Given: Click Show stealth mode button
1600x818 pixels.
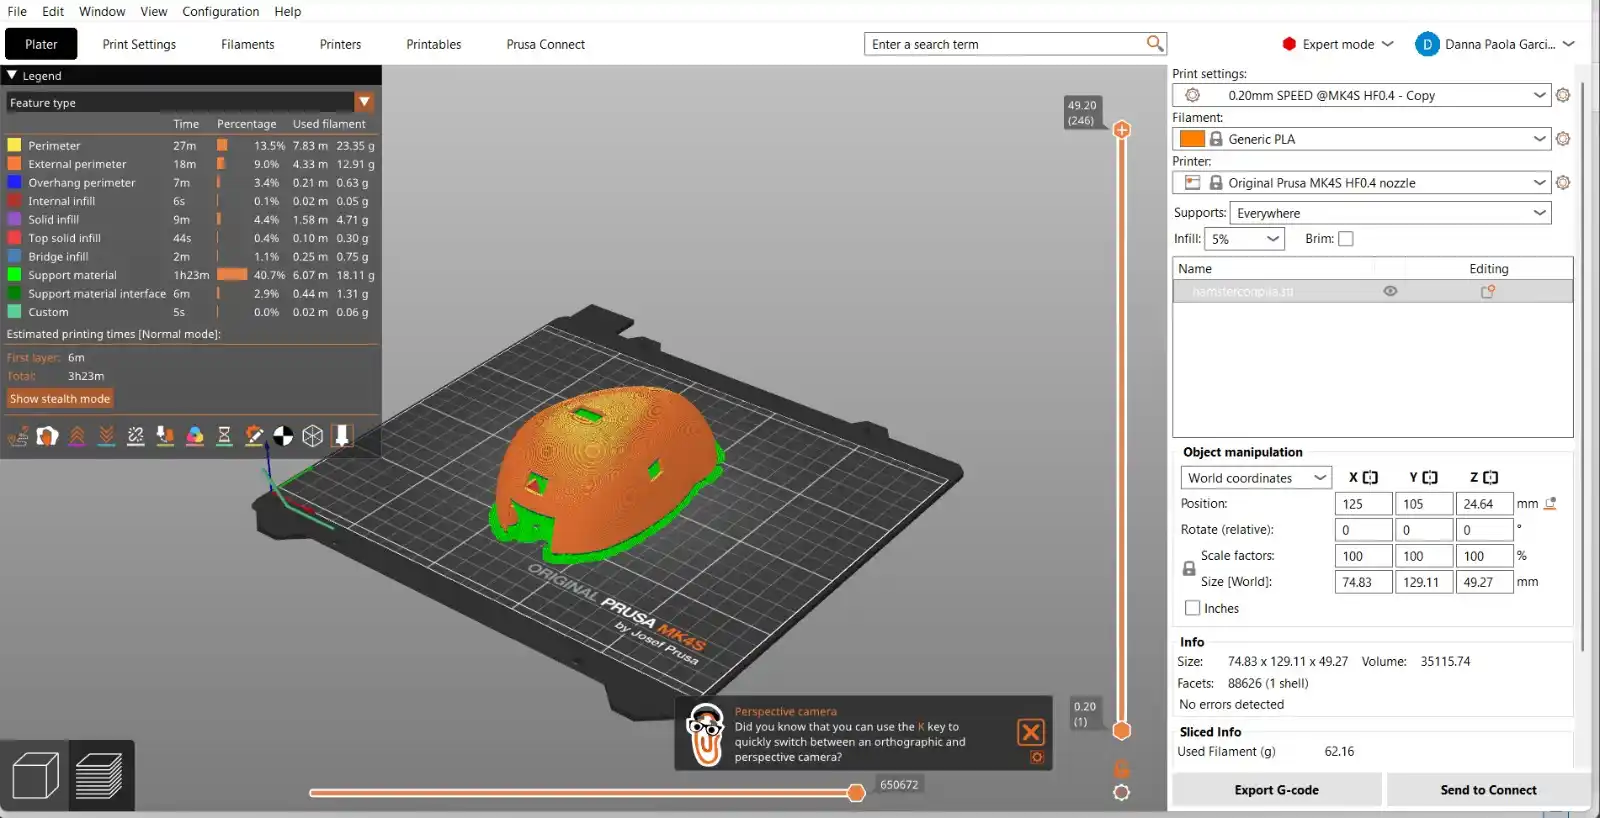Looking at the screenshot, I should (60, 399).
